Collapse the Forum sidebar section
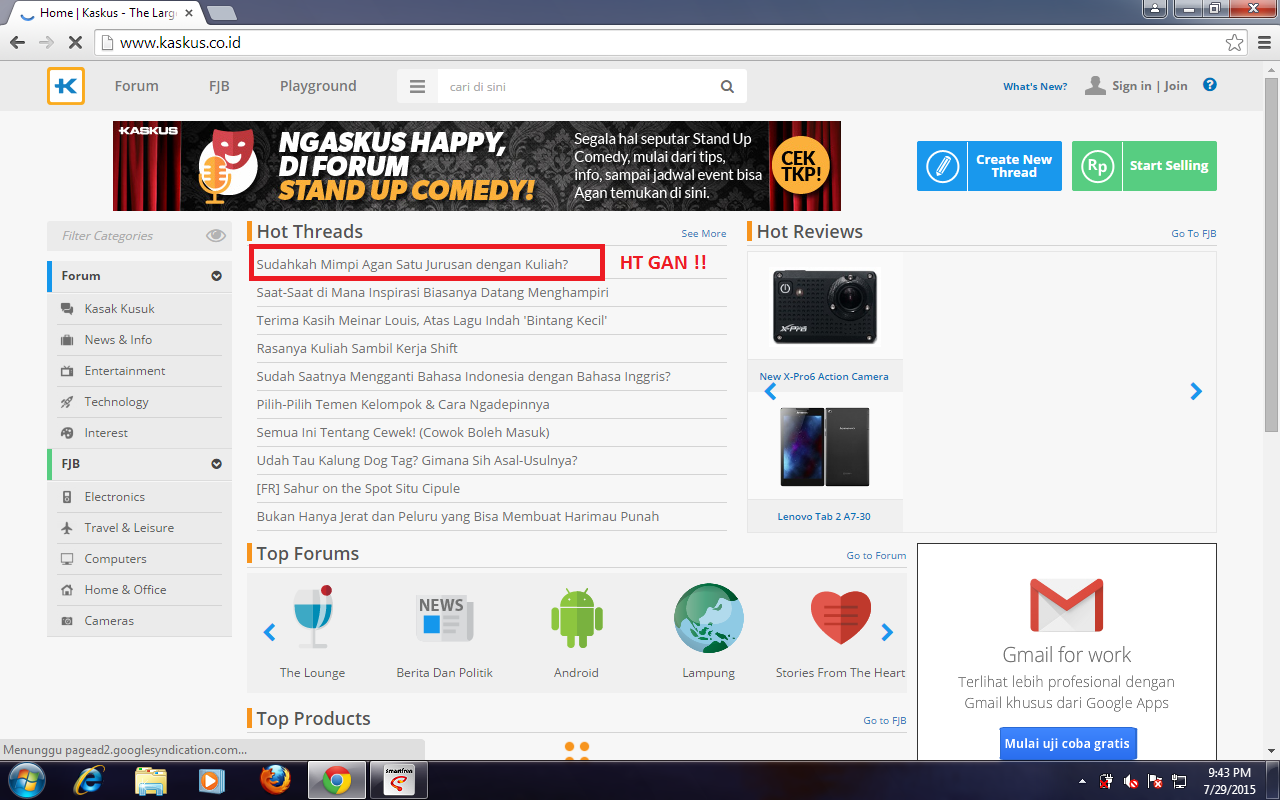The image size is (1280, 800). pos(216,276)
